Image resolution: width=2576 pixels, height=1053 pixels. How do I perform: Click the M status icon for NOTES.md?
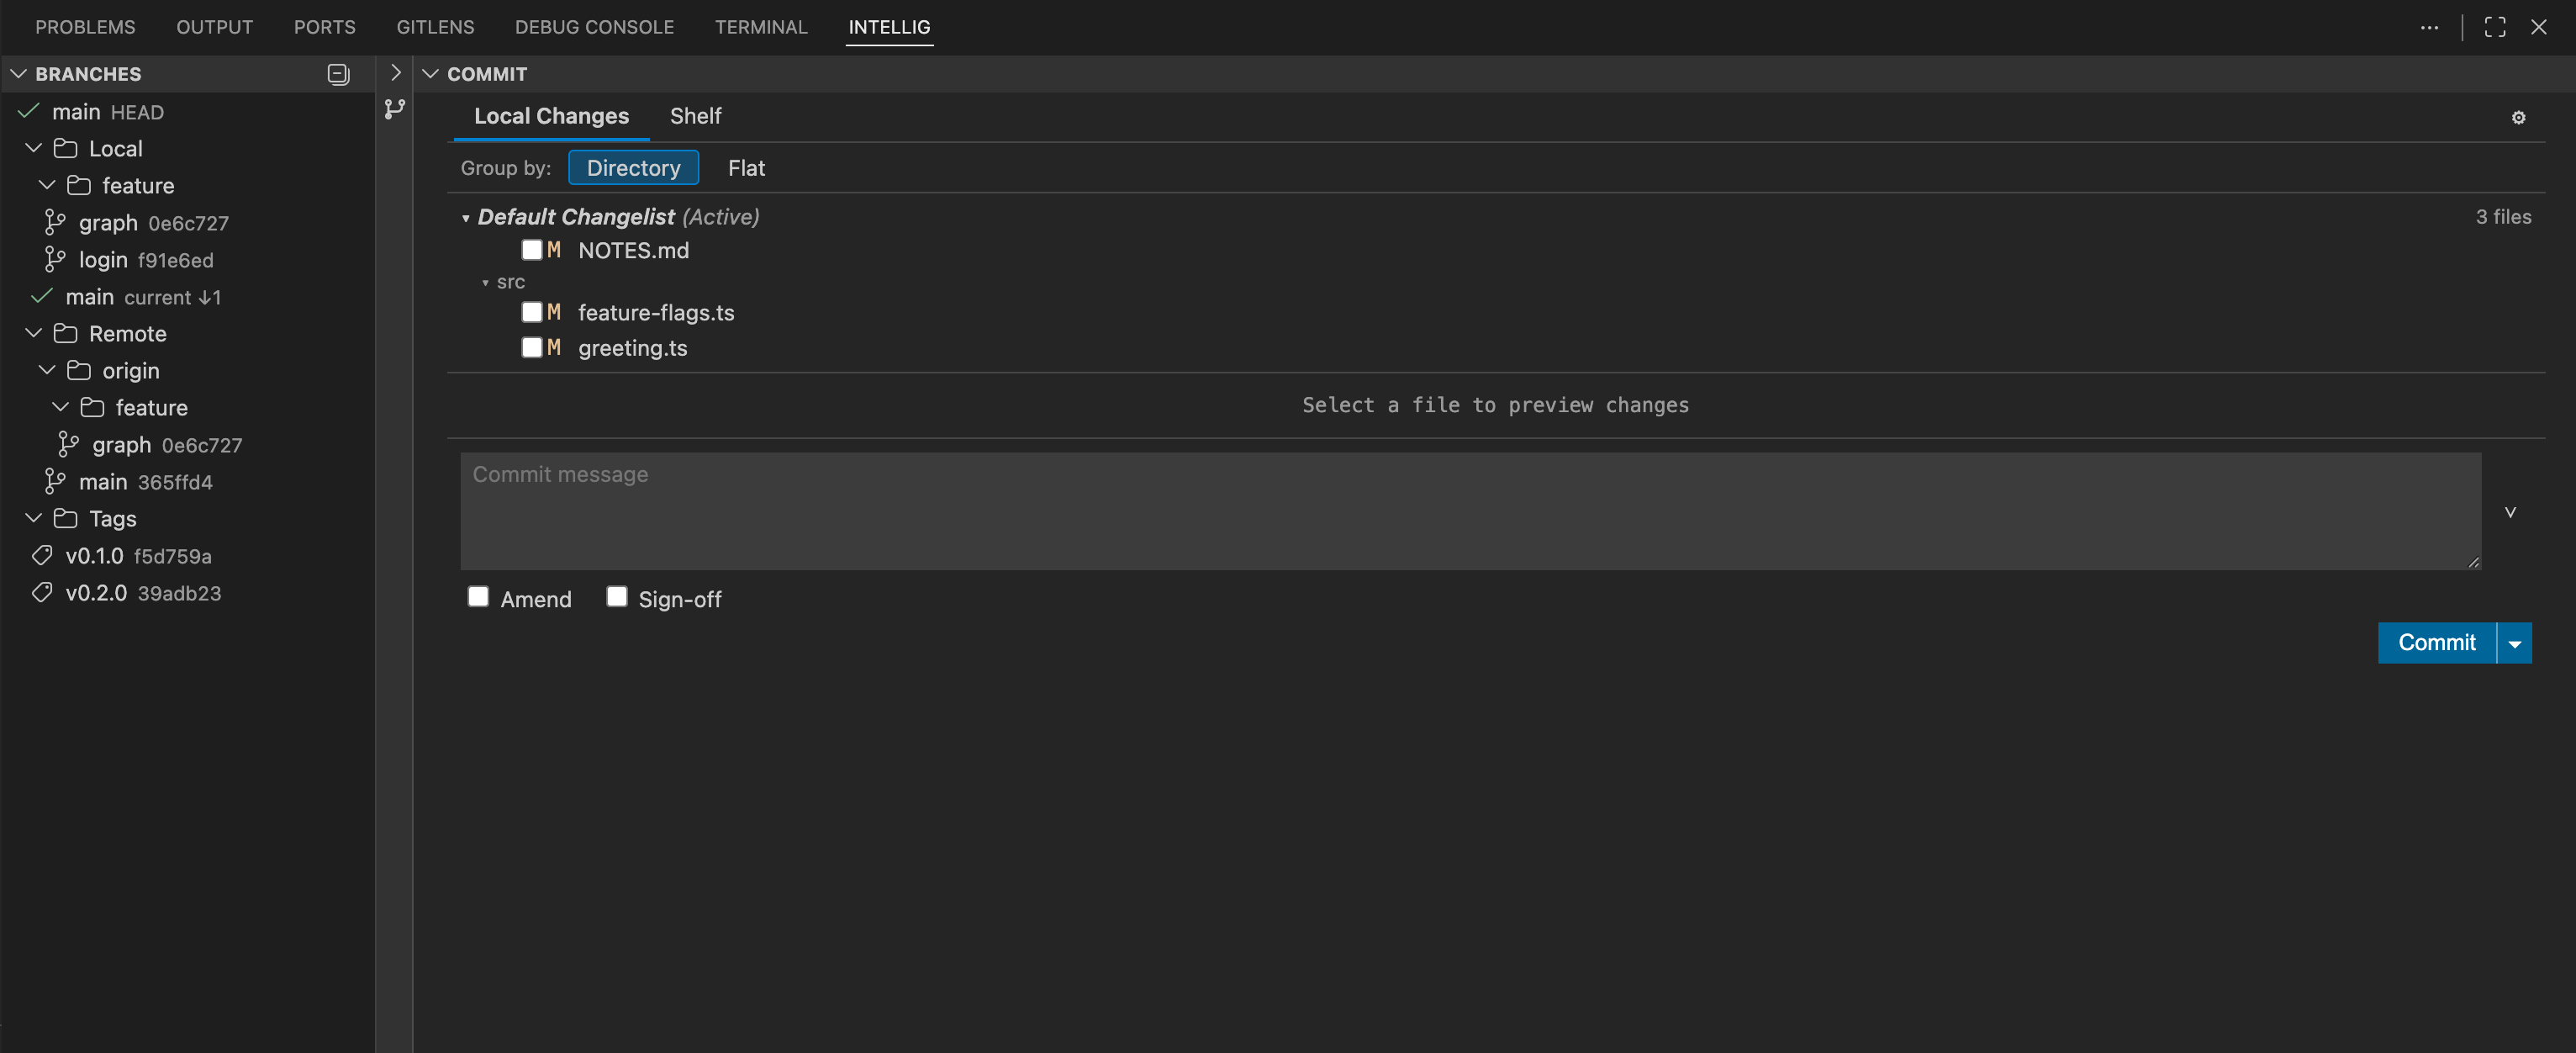click(x=554, y=250)
